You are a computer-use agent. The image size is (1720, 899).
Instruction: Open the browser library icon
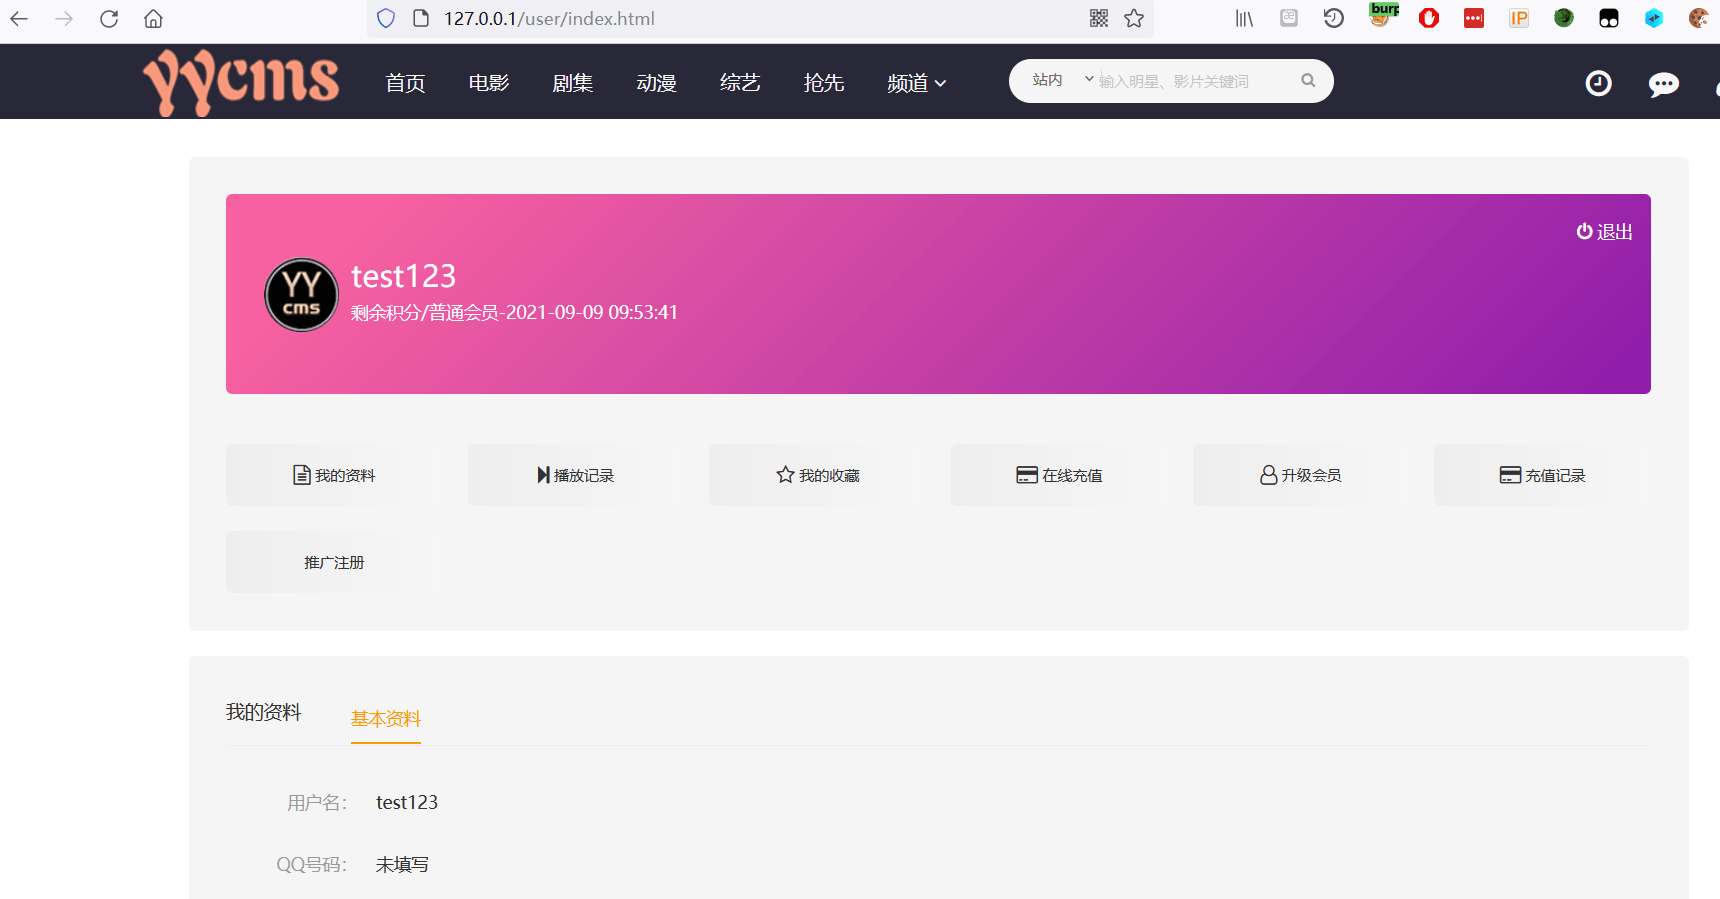pyautogui.click(x=1244, y=18)
